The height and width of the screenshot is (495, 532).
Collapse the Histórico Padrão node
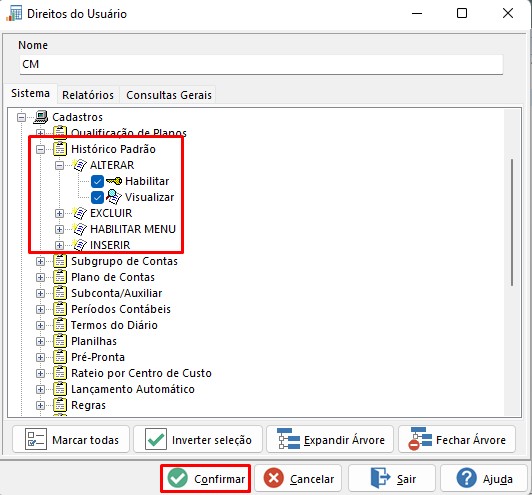click(x=40, y=149)
